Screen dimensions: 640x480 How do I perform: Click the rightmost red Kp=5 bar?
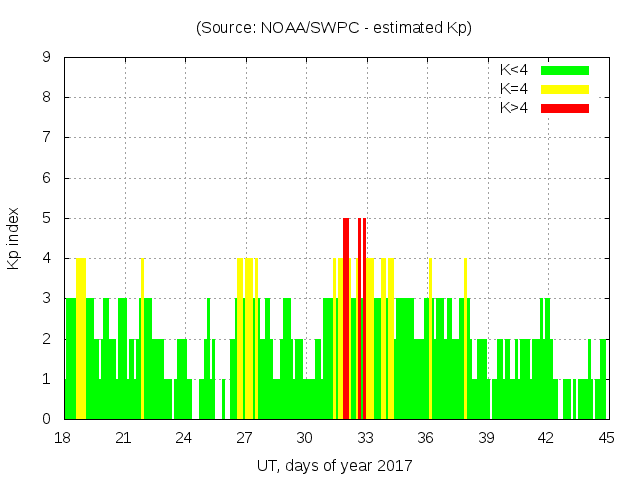[364, 318]
